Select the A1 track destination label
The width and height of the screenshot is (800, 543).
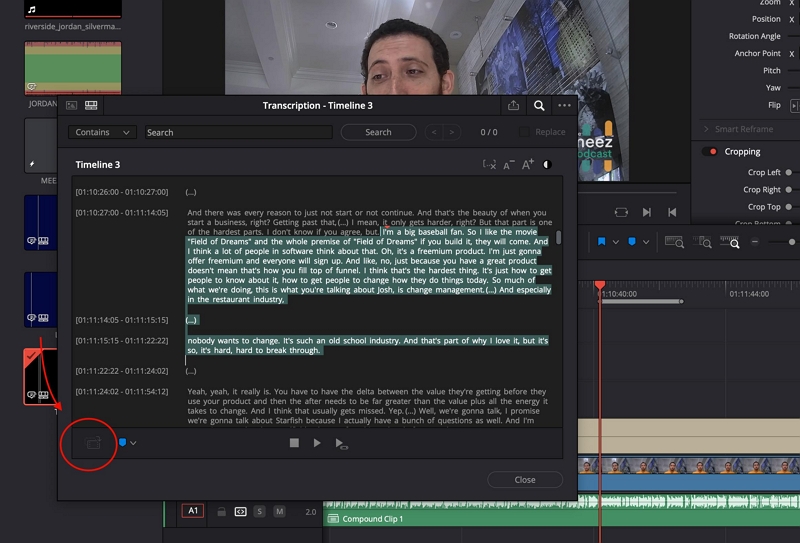[193, 511]
